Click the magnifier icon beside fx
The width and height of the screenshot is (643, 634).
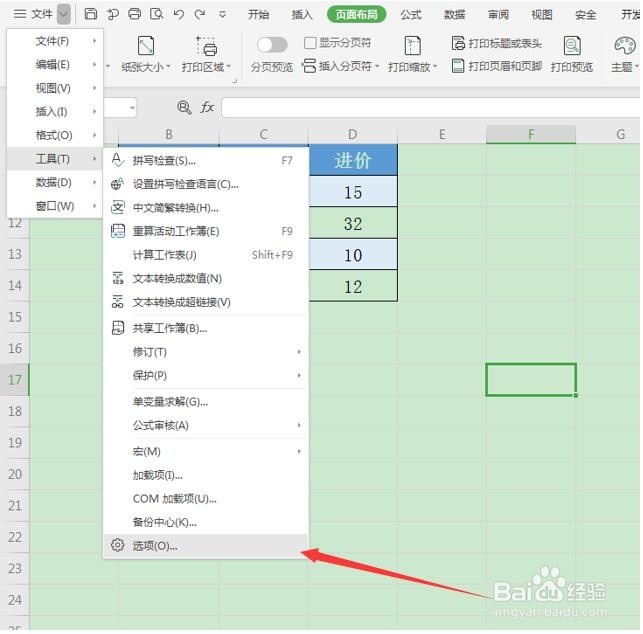click(x=184, y=107)
